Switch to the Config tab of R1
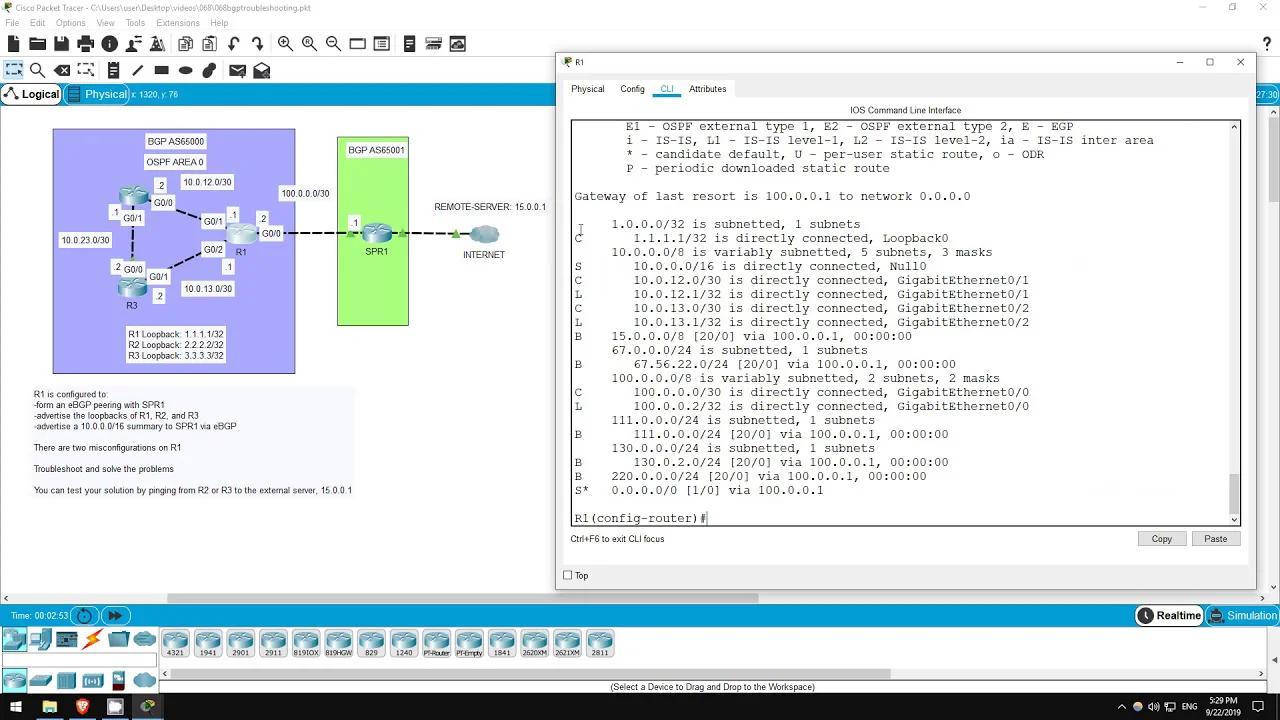The width and height of the screenshot is (1280, 720). click(632, 89)
